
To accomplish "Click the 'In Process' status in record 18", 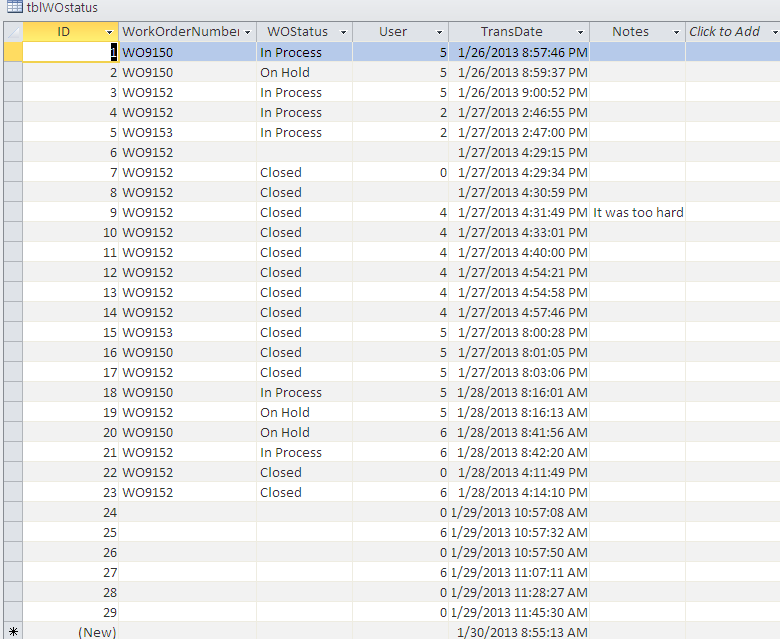I will click(x=305, y=392).
